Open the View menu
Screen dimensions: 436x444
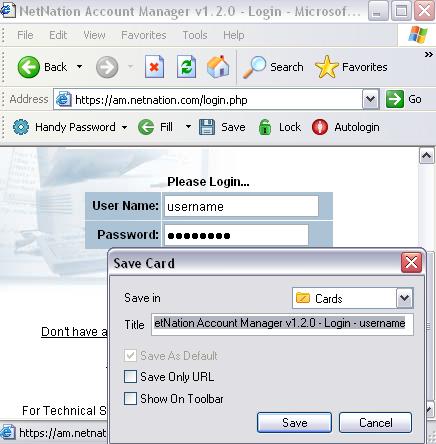[94, 35]
